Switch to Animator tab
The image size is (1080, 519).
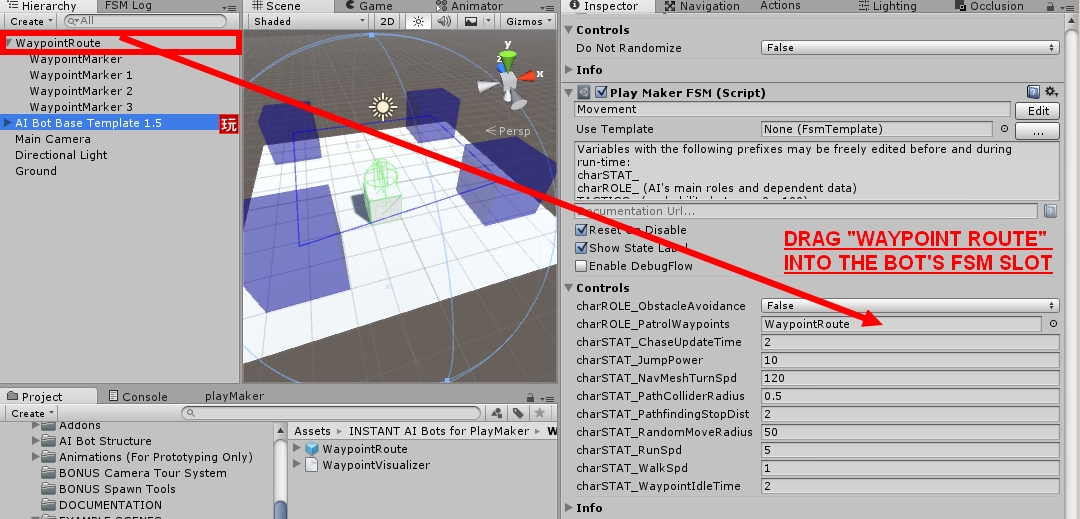(x=470, y=6)
